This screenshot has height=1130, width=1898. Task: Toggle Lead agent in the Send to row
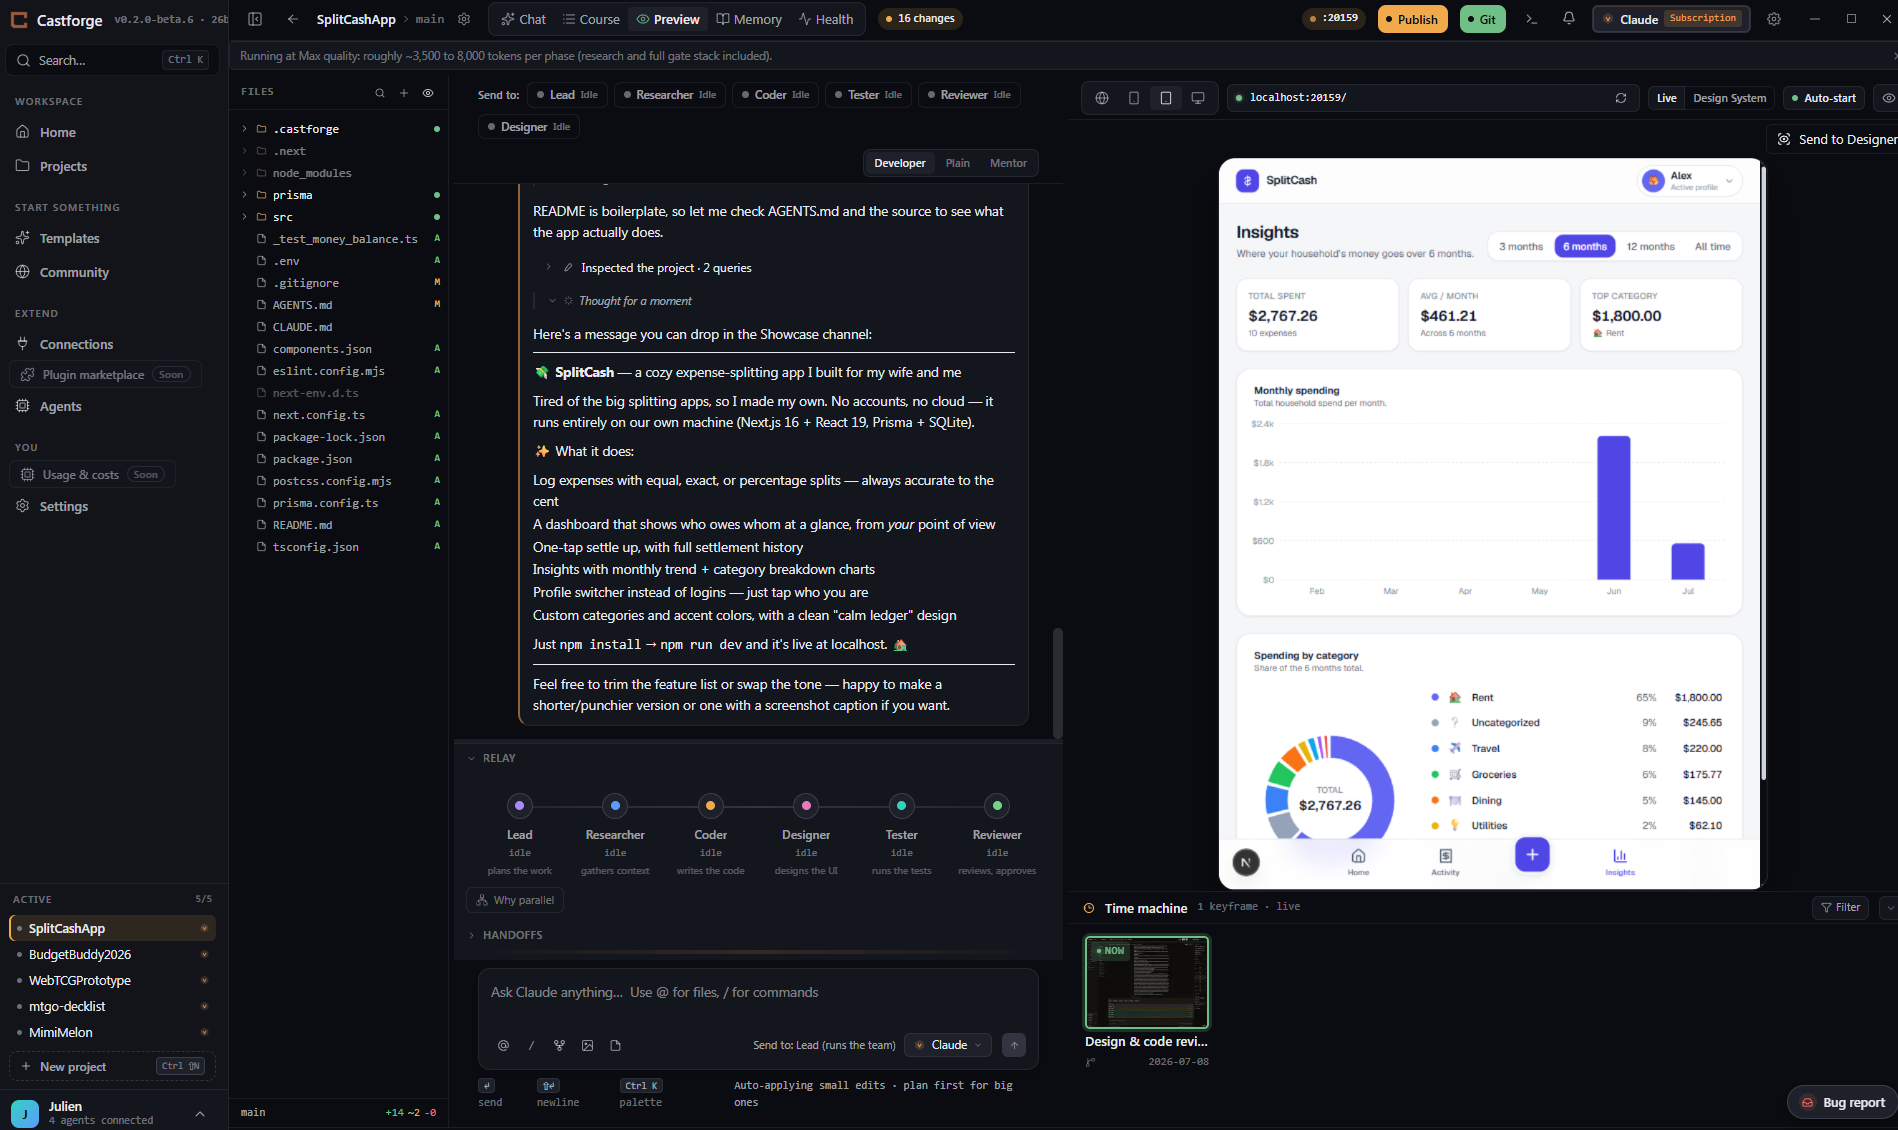tap(567, 95)
